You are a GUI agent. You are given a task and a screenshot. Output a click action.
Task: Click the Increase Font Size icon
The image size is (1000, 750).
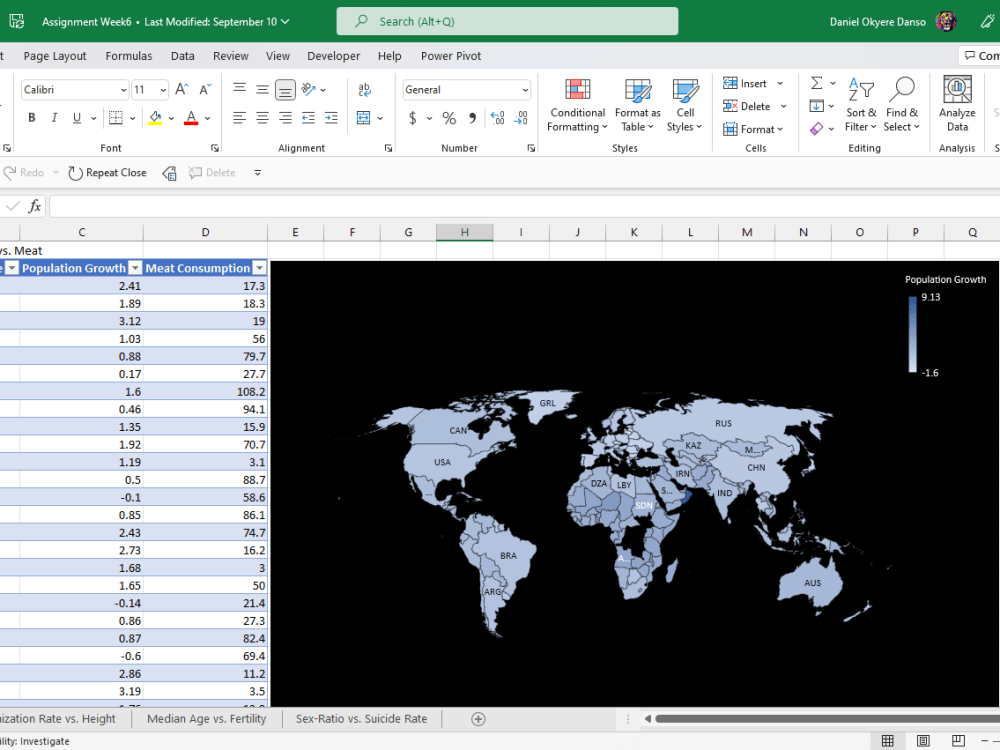181,89
